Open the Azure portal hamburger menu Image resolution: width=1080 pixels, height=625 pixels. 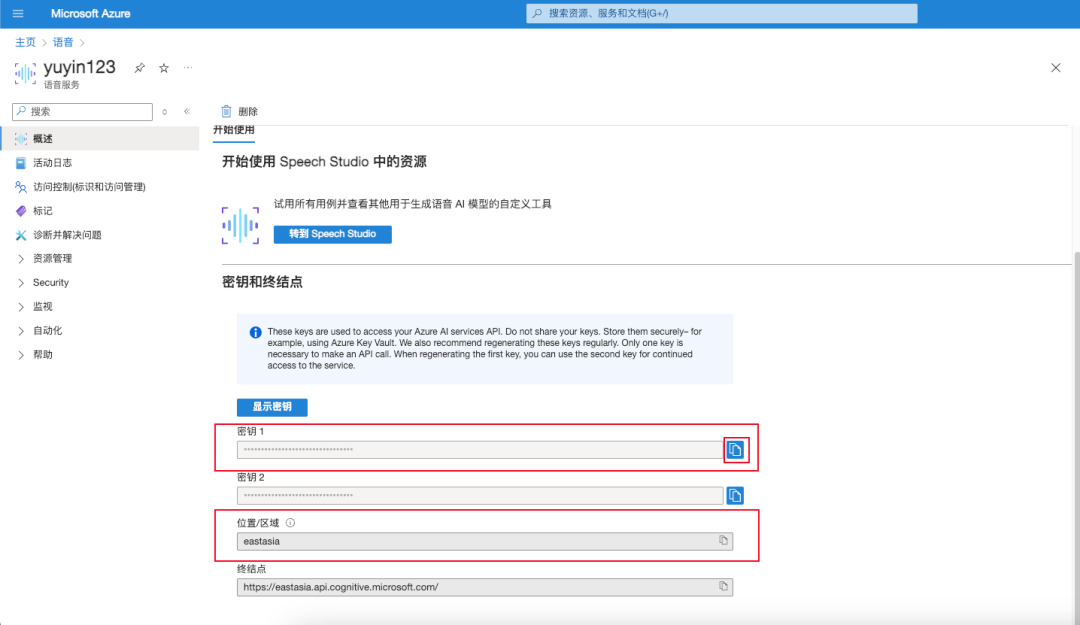click(x=17, y=12)
